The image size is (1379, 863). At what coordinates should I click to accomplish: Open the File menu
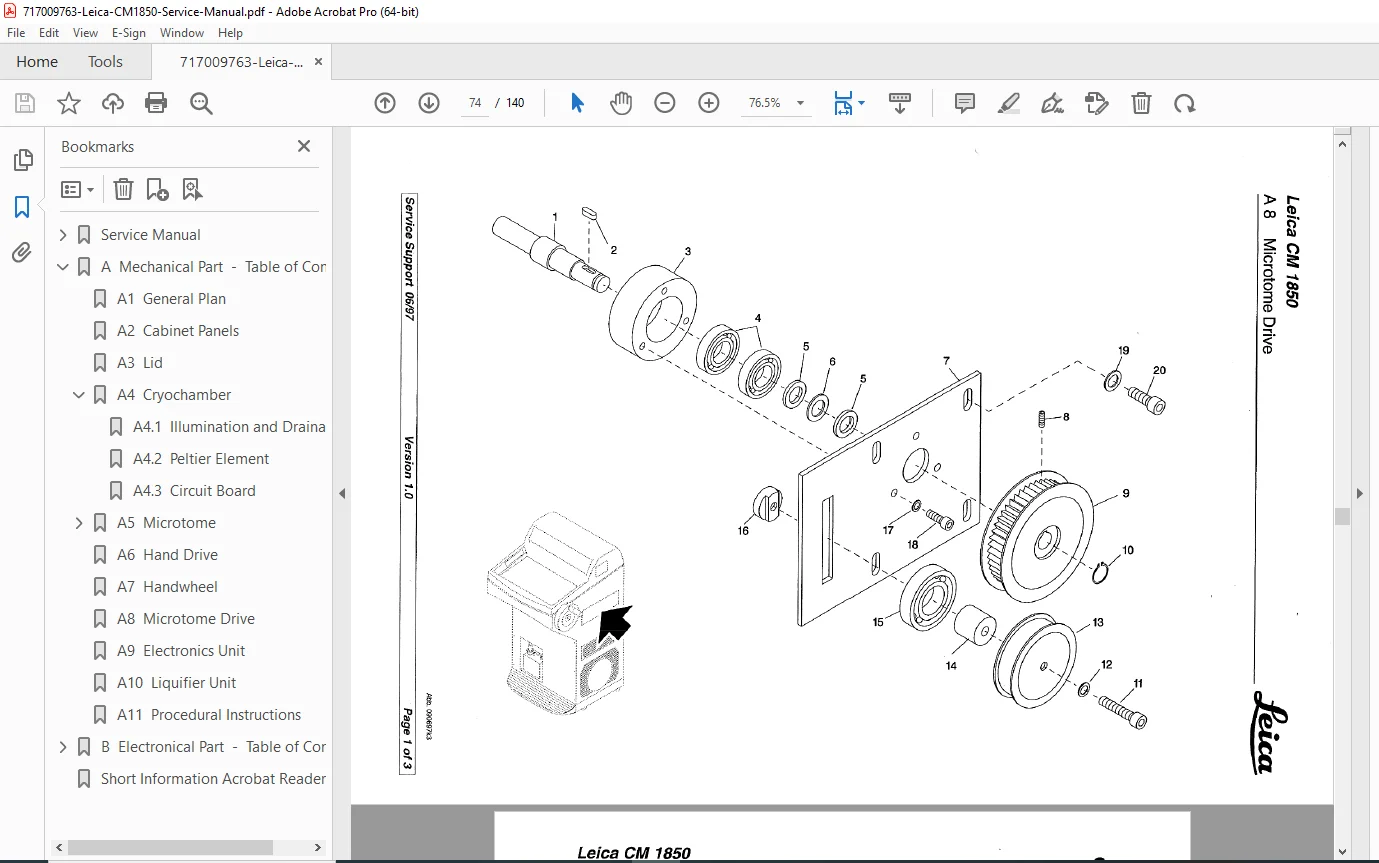pyautogui.click(x=16, y=33)
